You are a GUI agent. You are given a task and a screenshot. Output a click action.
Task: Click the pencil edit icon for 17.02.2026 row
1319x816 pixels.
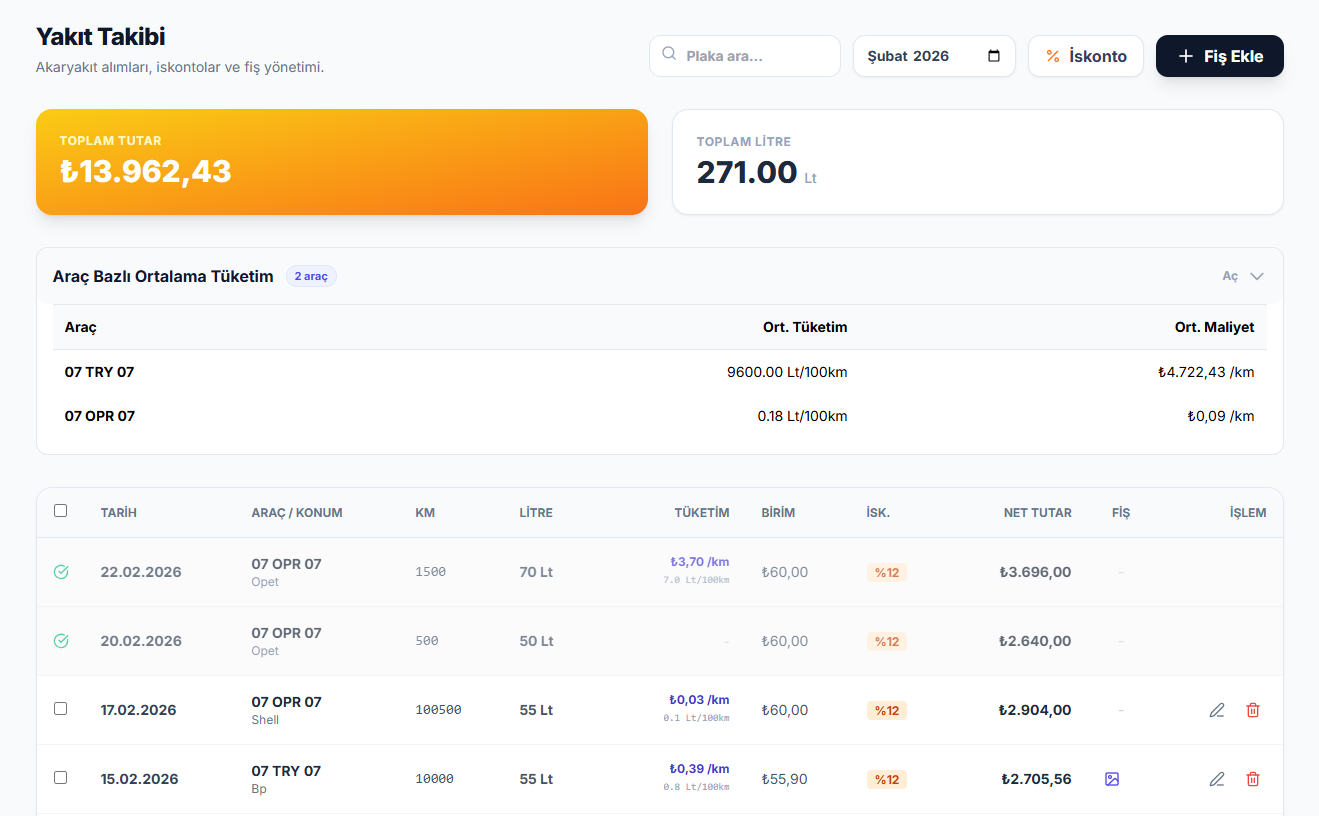(1216, 710)
